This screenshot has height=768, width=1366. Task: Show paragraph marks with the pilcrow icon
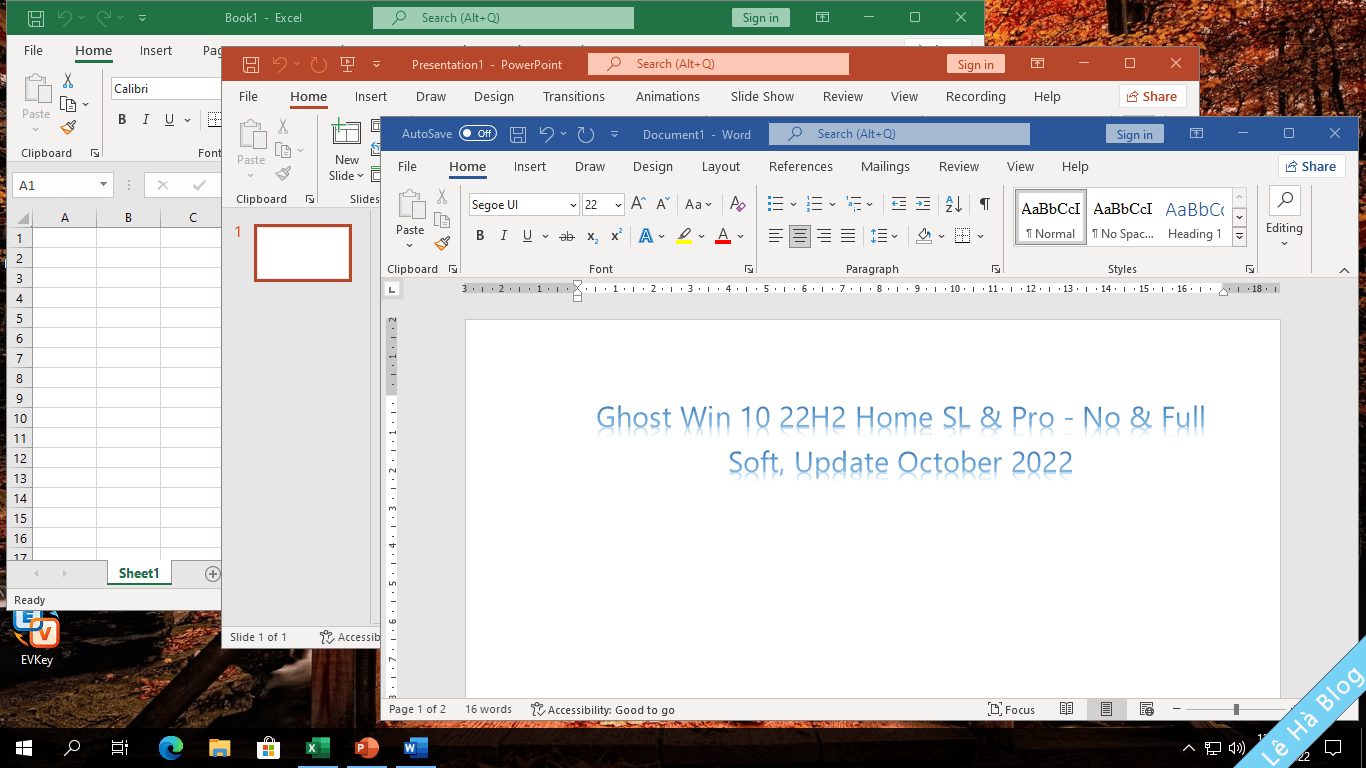[x=985, y=204]
